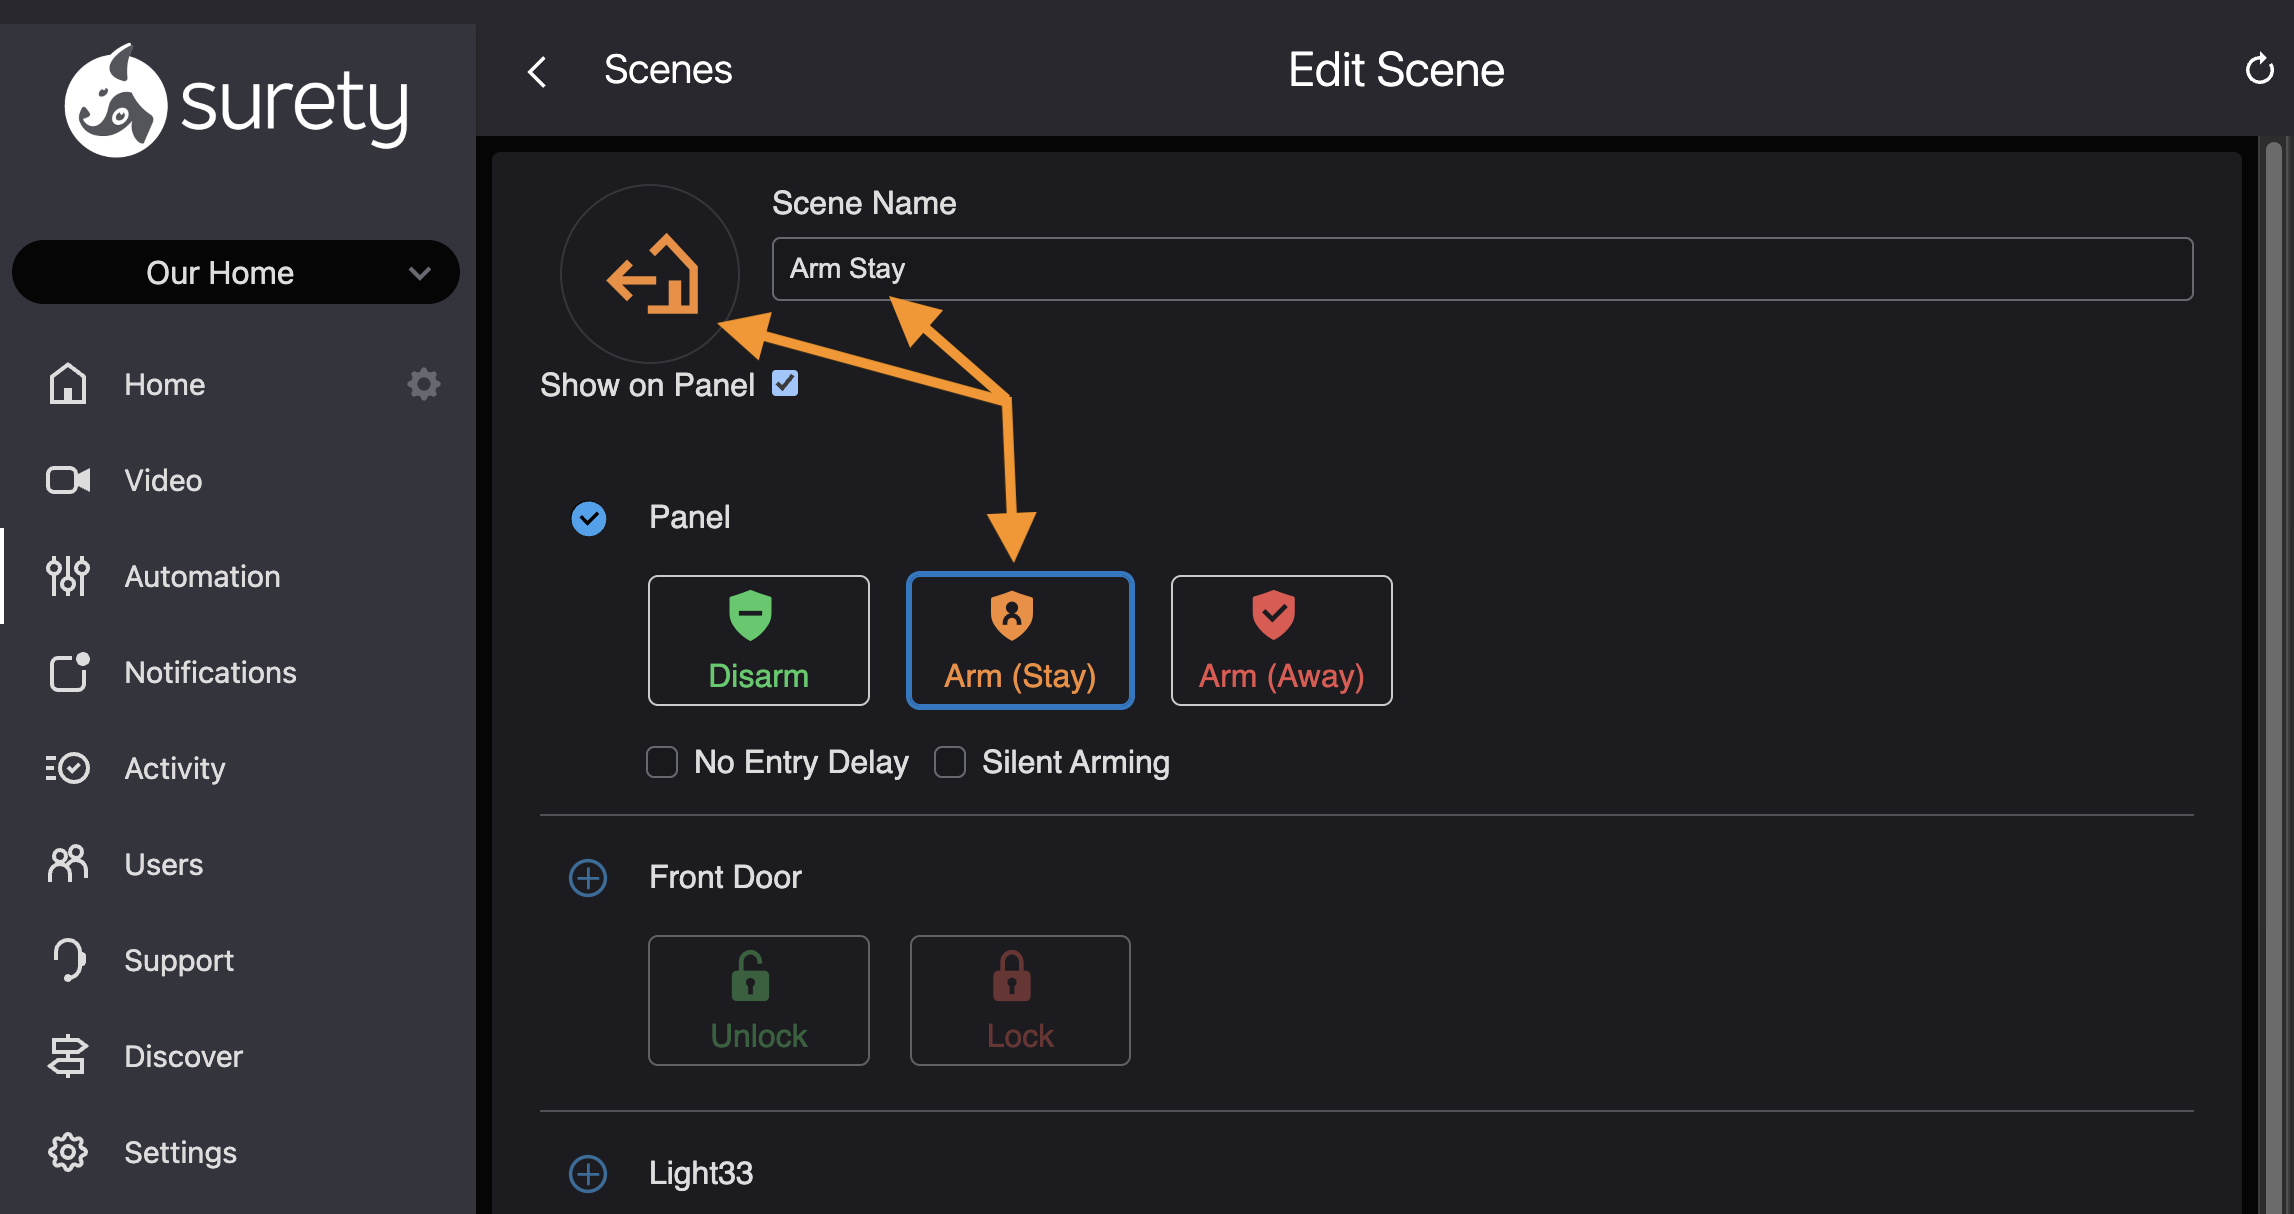
Task: Enable the No Entry Delay checkbox
Action: (x=662, y=762)
